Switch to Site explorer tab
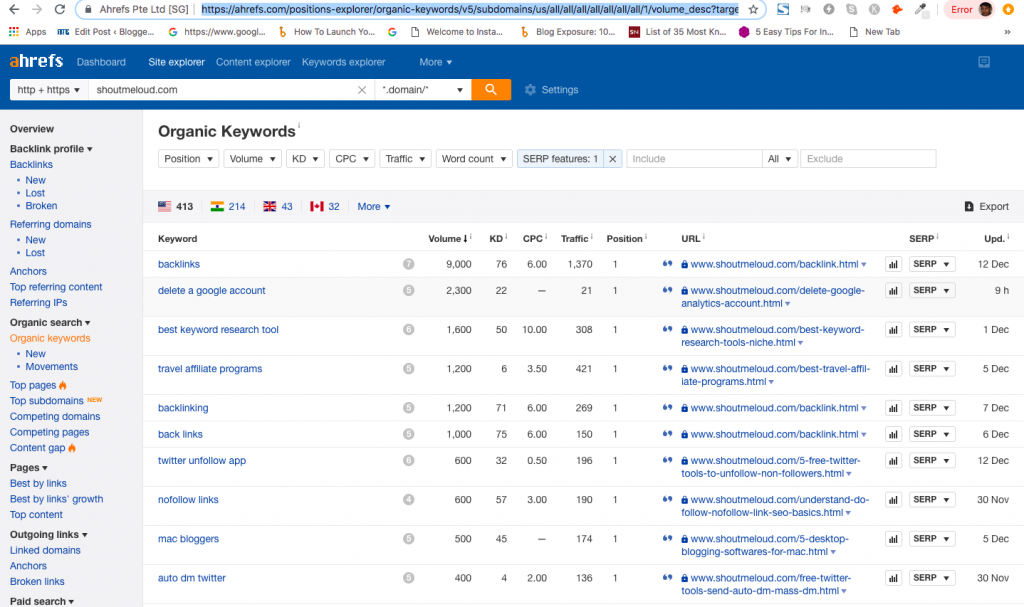Viewport: 1024px width, 607px height. 176,62
